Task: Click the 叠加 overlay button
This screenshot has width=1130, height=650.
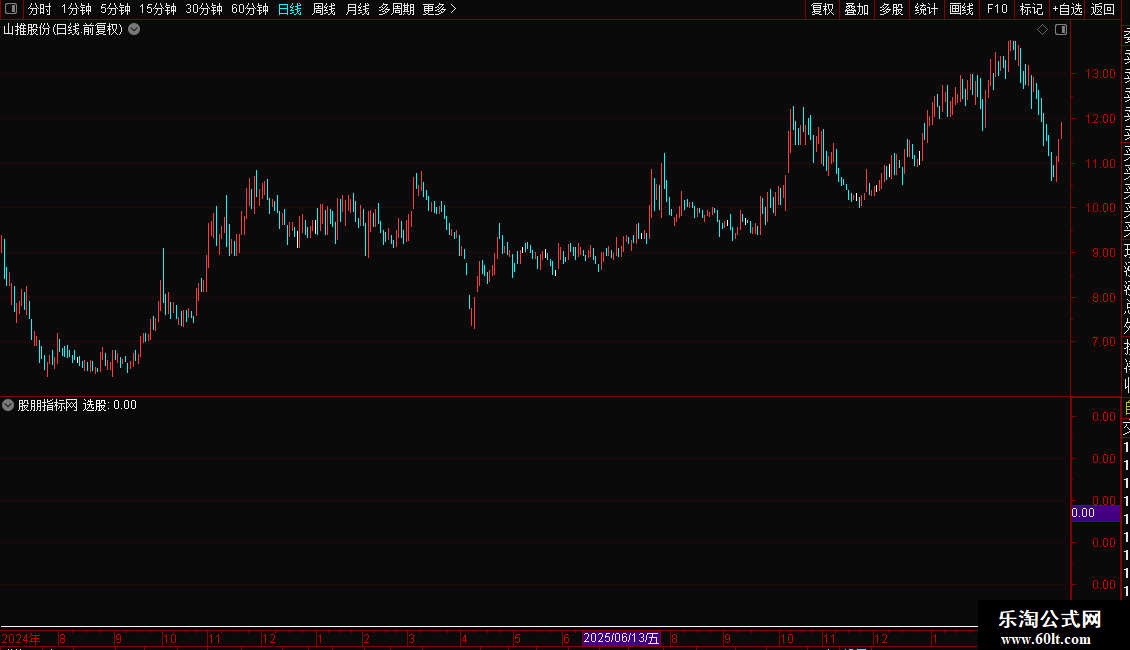Action: (857, 9)
